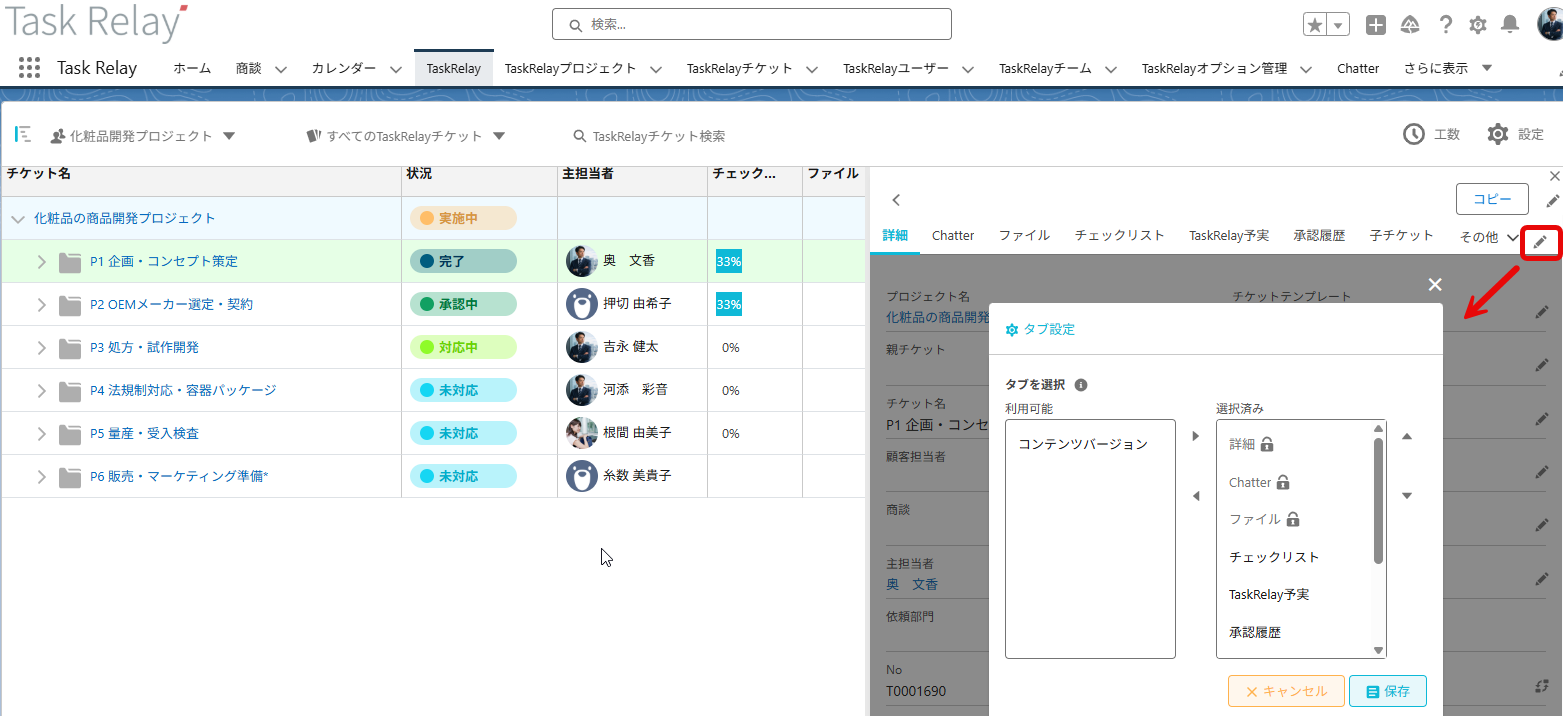Click the 承認中 status badge for P2
This screenshot has width=1563, height=716.
click(463, 304)
